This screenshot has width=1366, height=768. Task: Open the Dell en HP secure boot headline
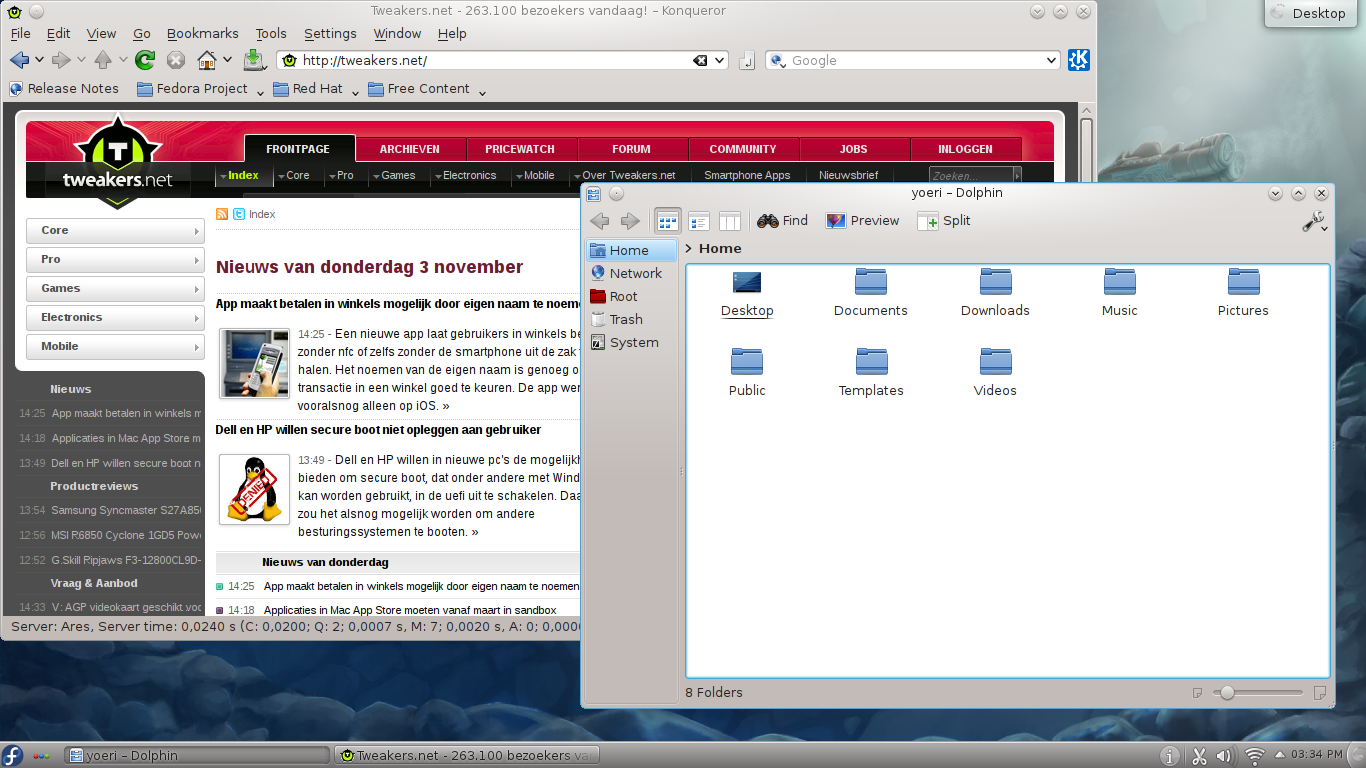[379, 430]
